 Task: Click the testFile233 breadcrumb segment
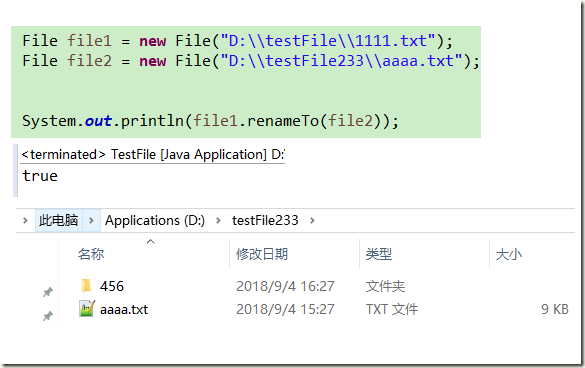coord(265,221)
